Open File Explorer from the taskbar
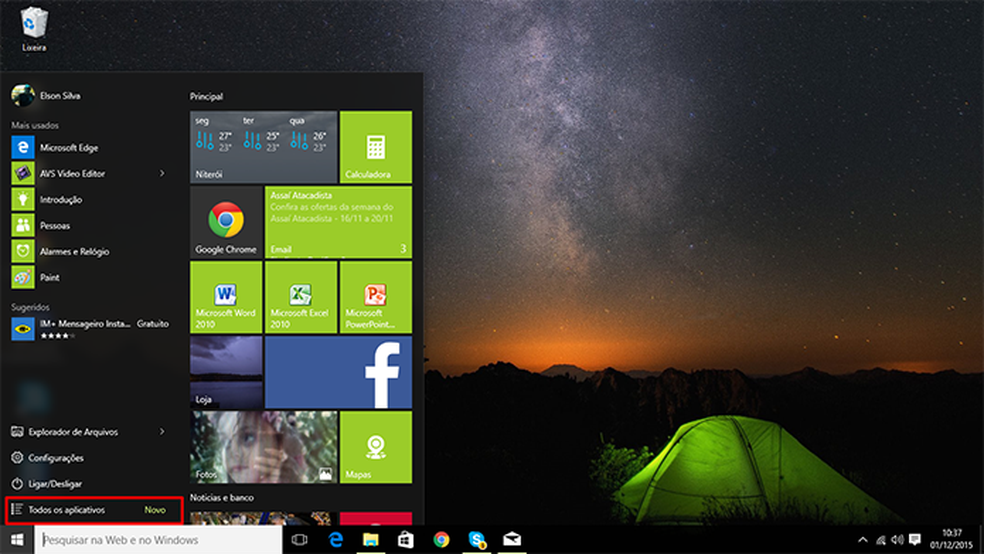This screenshot has height=554, width=984. click(371, 540)
